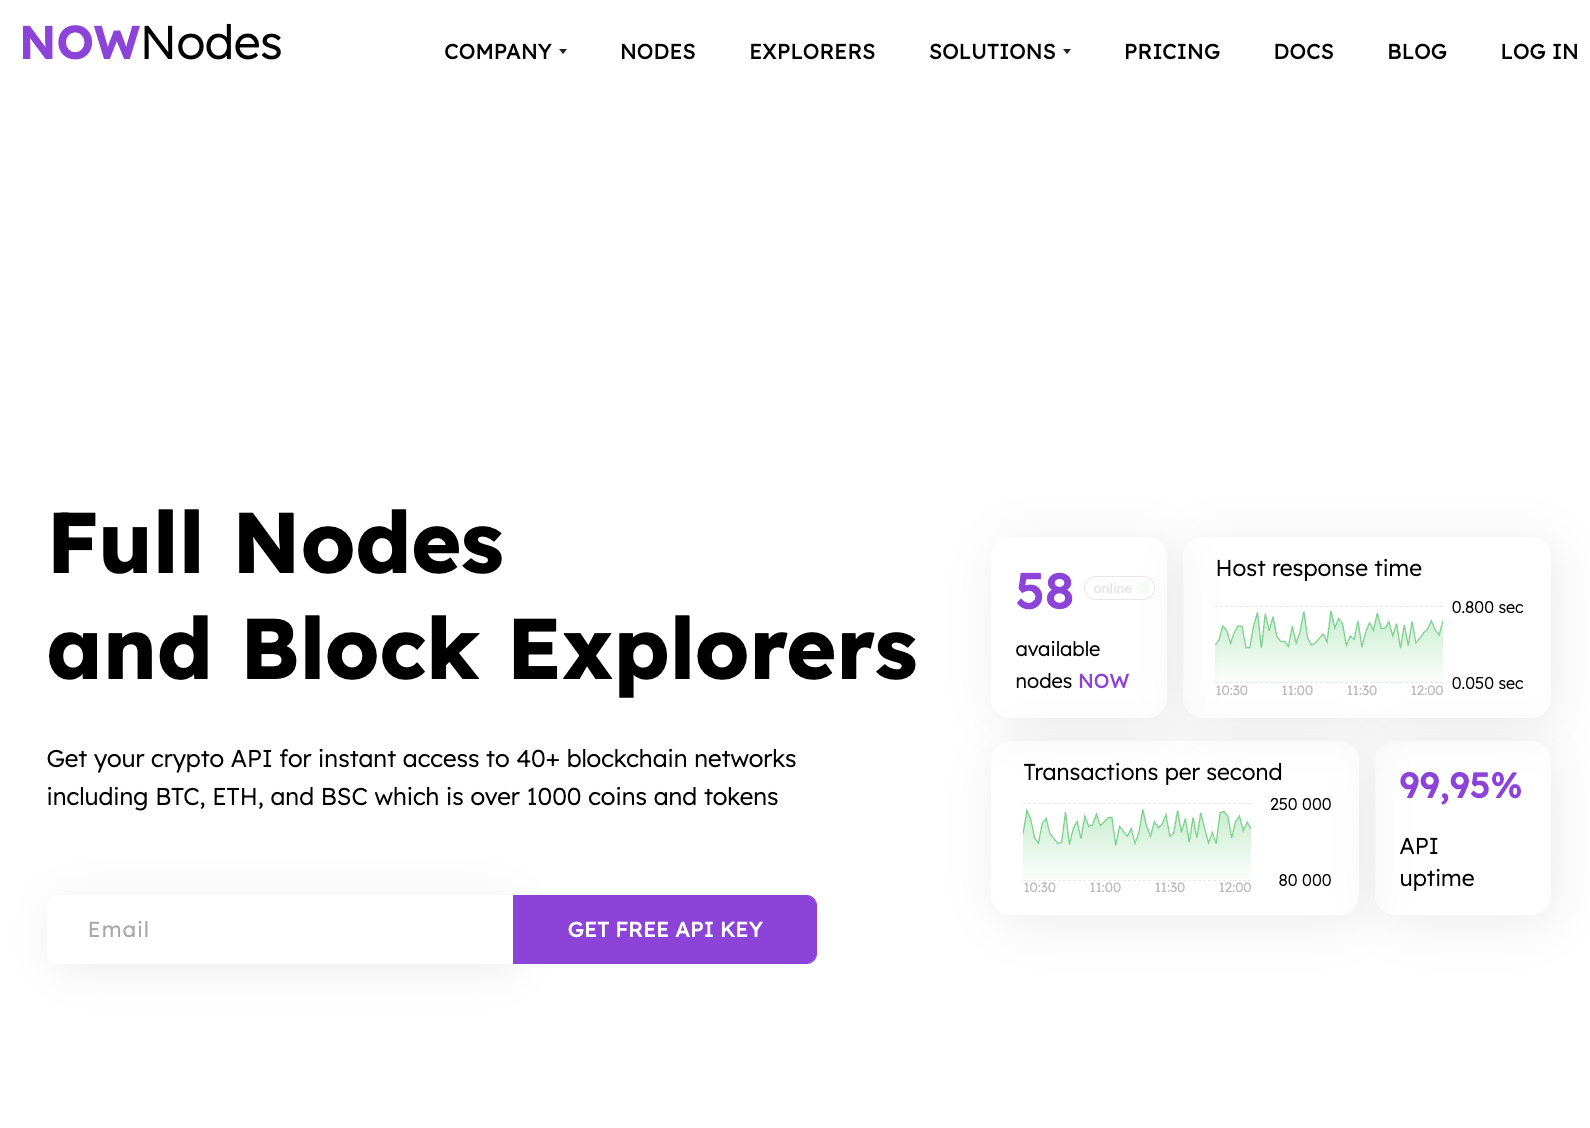Click the NOWNodes logo
This screenshot has height=1128, width=1590.
(151, 43)
